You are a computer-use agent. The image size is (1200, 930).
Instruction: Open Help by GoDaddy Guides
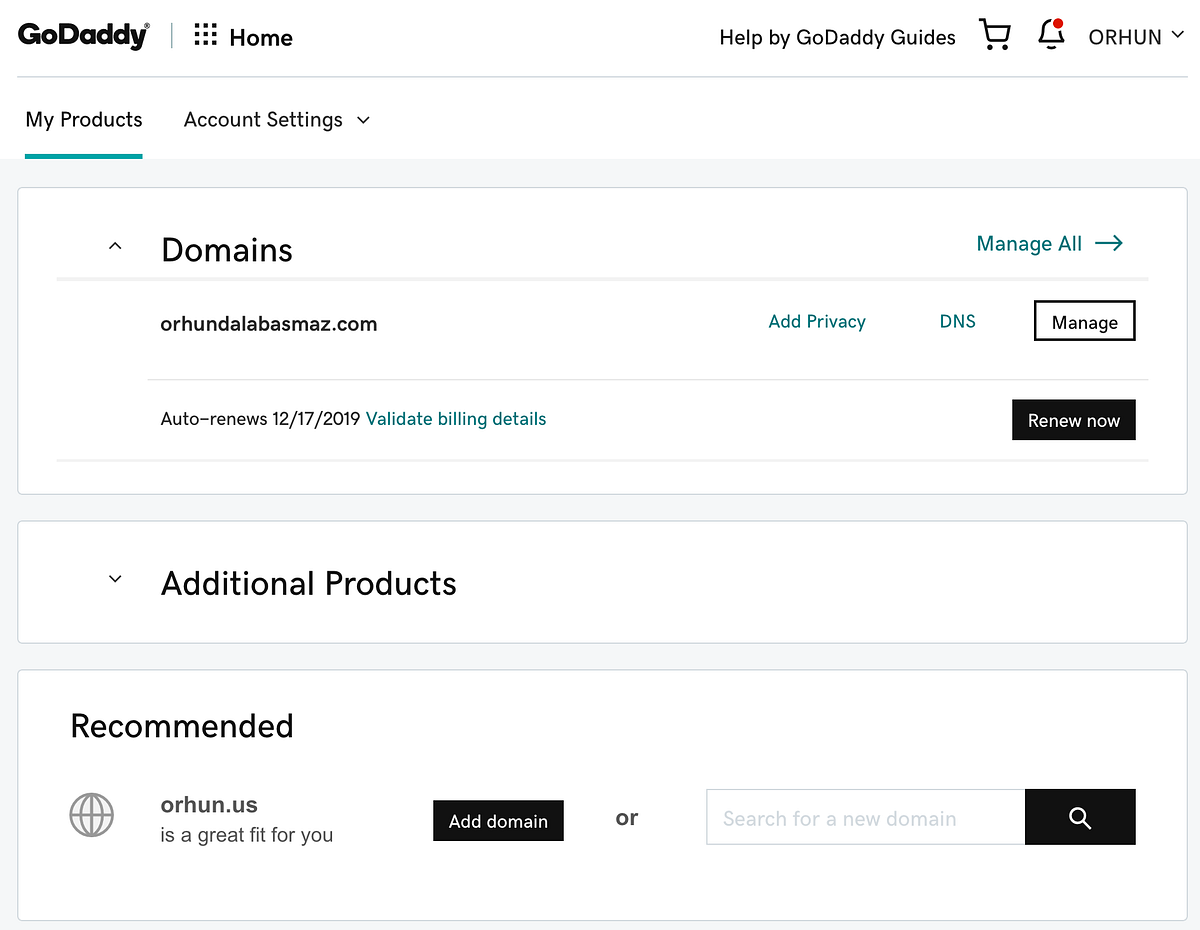837,37
